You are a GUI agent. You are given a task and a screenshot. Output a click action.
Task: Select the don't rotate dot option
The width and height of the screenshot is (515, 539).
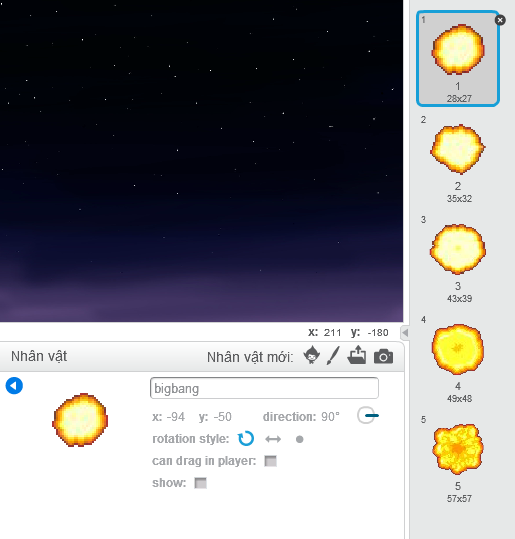[299, 439]
